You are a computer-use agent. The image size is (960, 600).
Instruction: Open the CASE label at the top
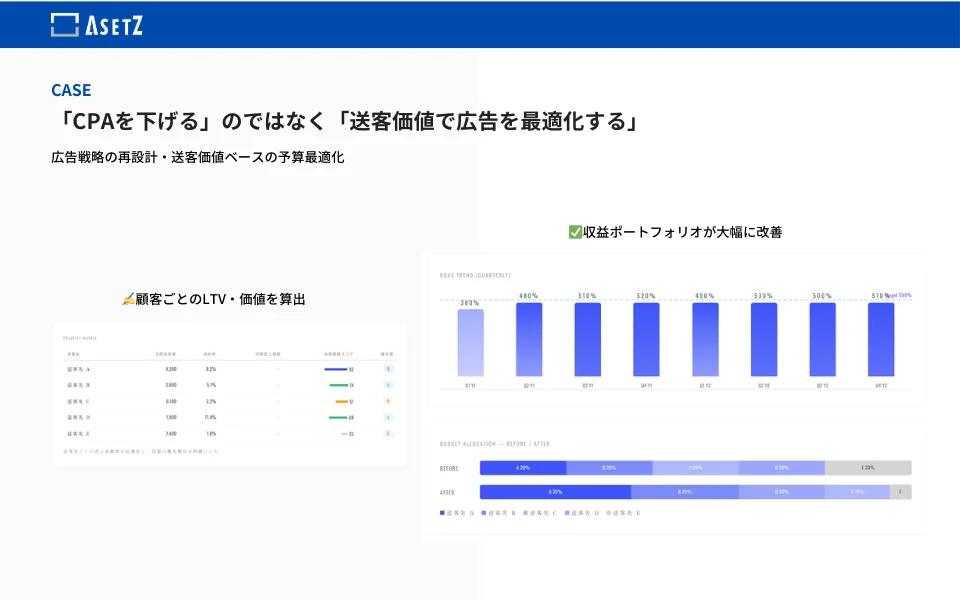(69, 90)
